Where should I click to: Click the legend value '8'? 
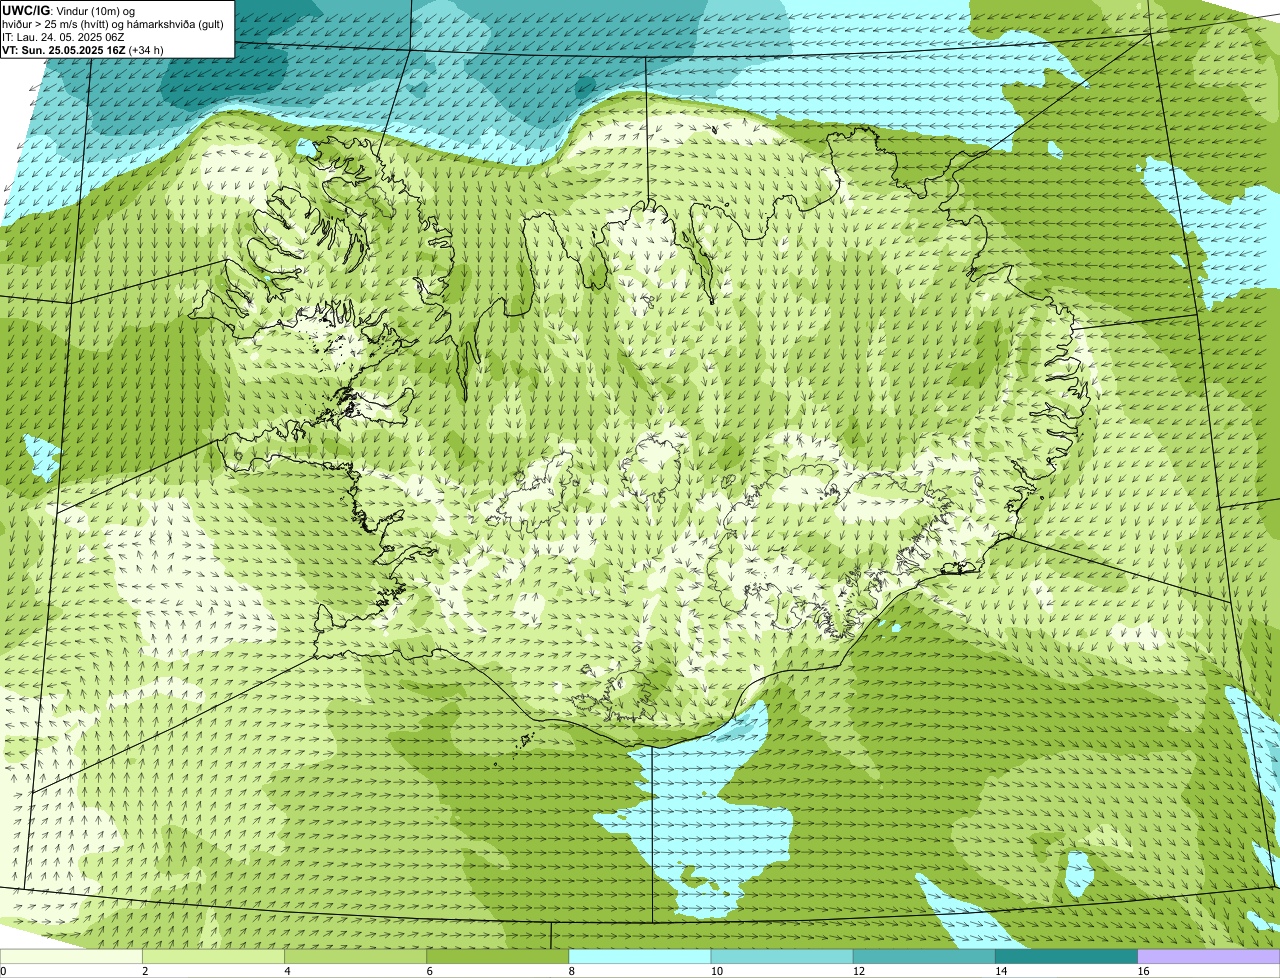[572, 971]
